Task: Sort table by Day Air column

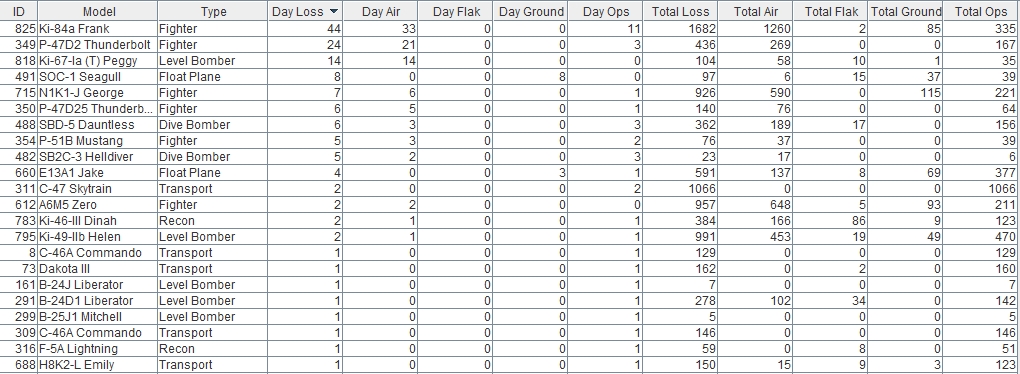Action: [381, 11]
